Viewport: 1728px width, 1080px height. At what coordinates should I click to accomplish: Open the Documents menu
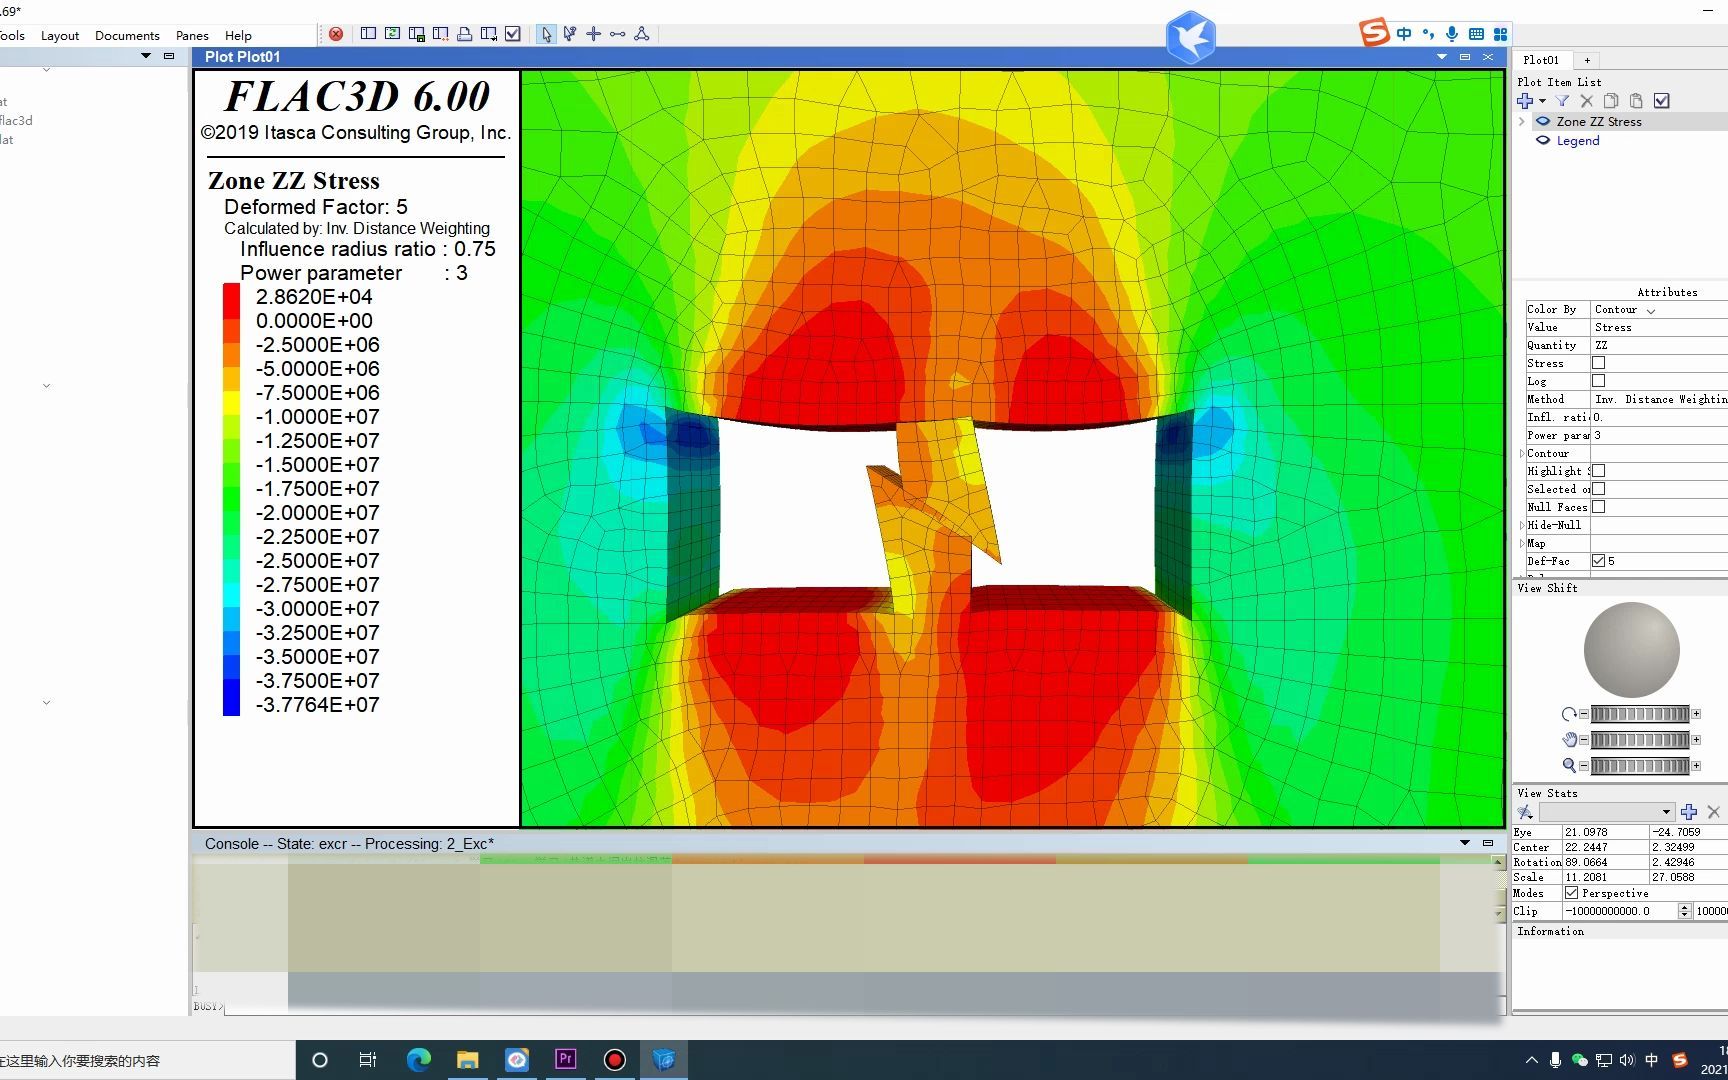coord(127,35)
